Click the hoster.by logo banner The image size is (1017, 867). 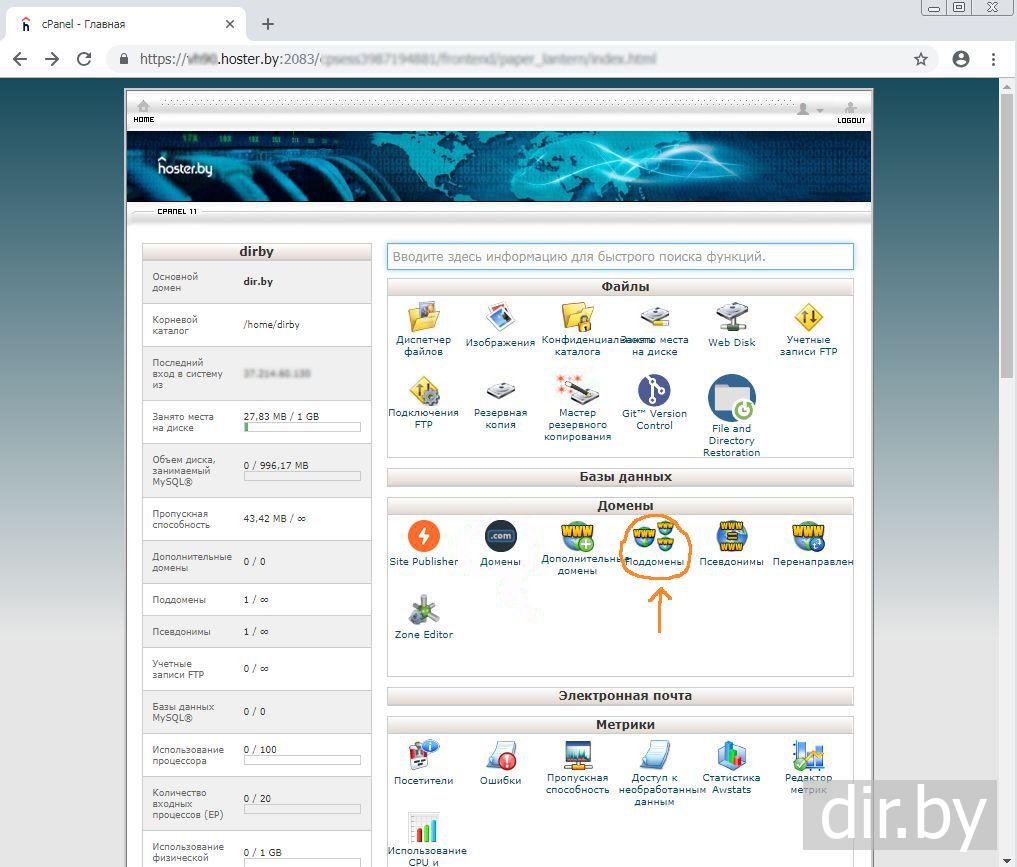coord(185,167)
